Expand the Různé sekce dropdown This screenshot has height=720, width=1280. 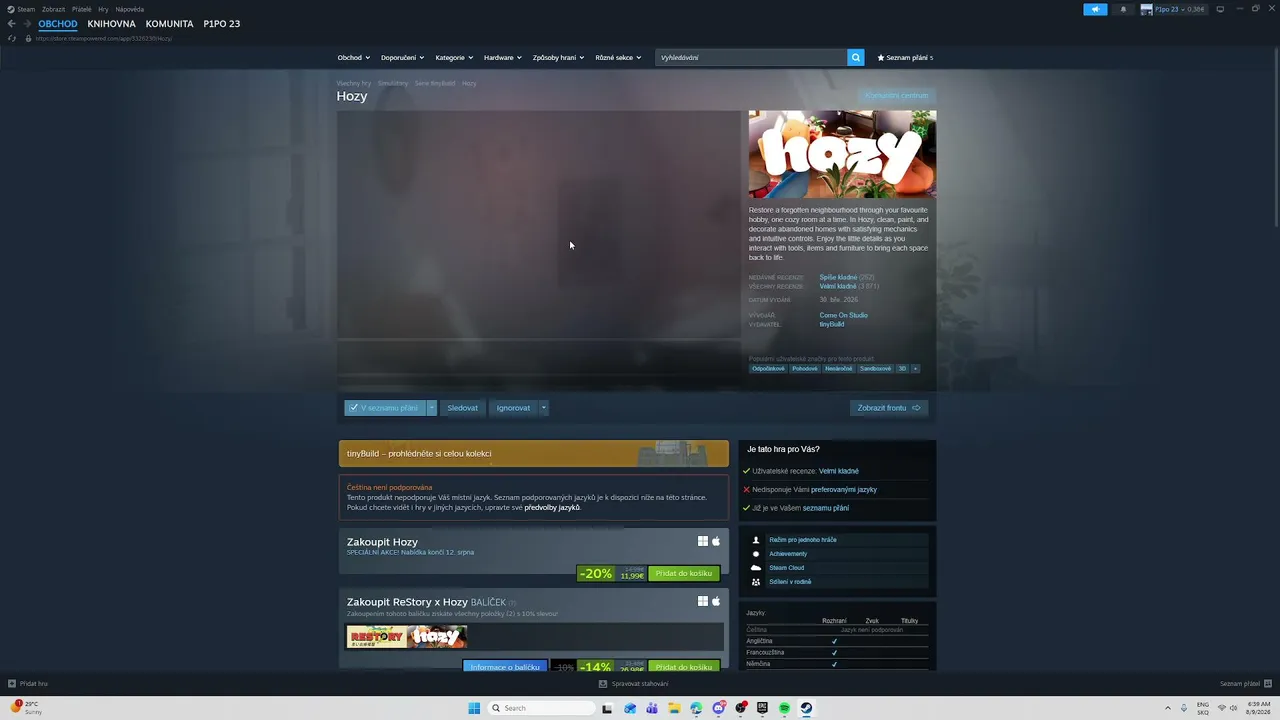(618, 57)
